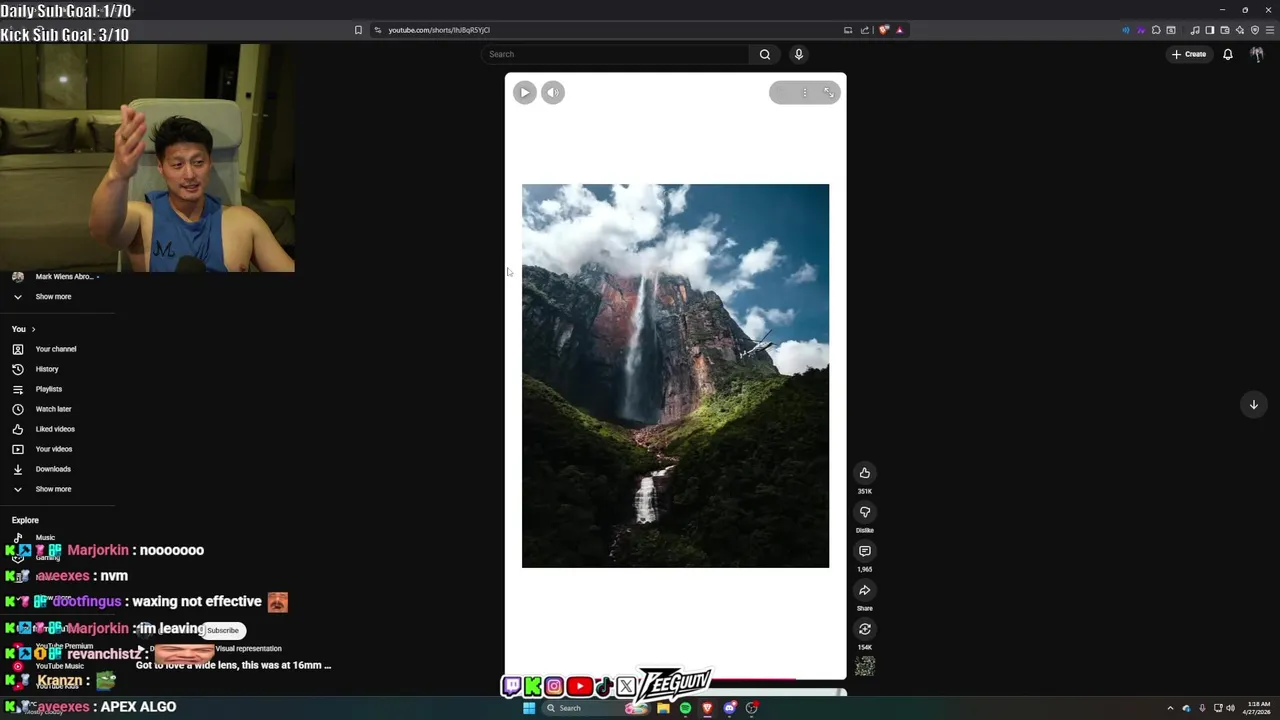Open Brave Shields lion icon

point(883,30)
